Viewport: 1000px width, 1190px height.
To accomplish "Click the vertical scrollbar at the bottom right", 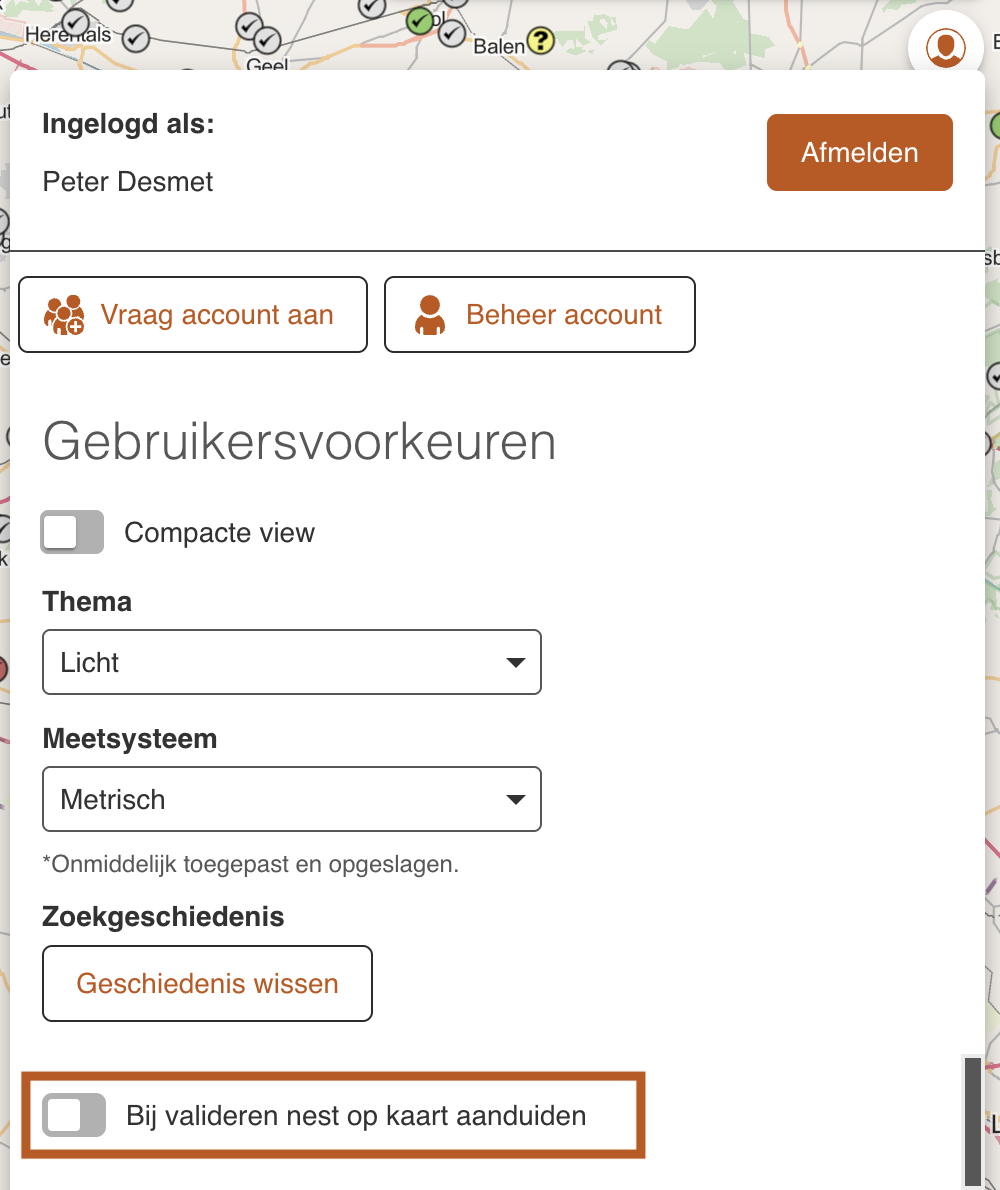I will [x=972, y=1120].
